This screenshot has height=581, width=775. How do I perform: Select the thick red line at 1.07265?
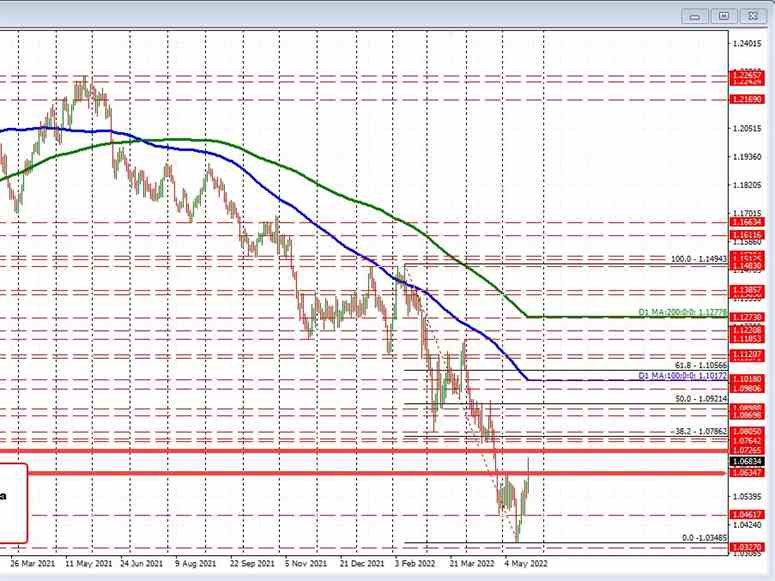pyautogui.click(x=363, y=451)
